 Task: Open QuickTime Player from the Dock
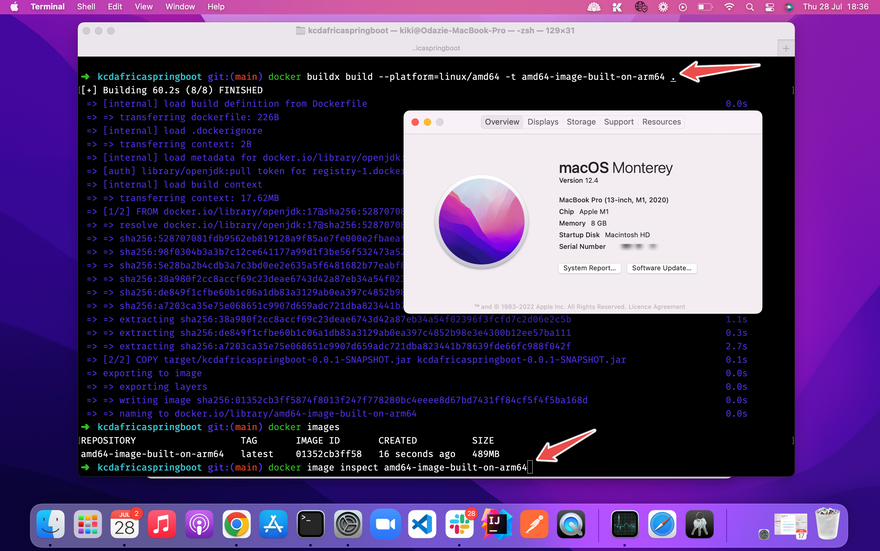[x=571, y=525]
